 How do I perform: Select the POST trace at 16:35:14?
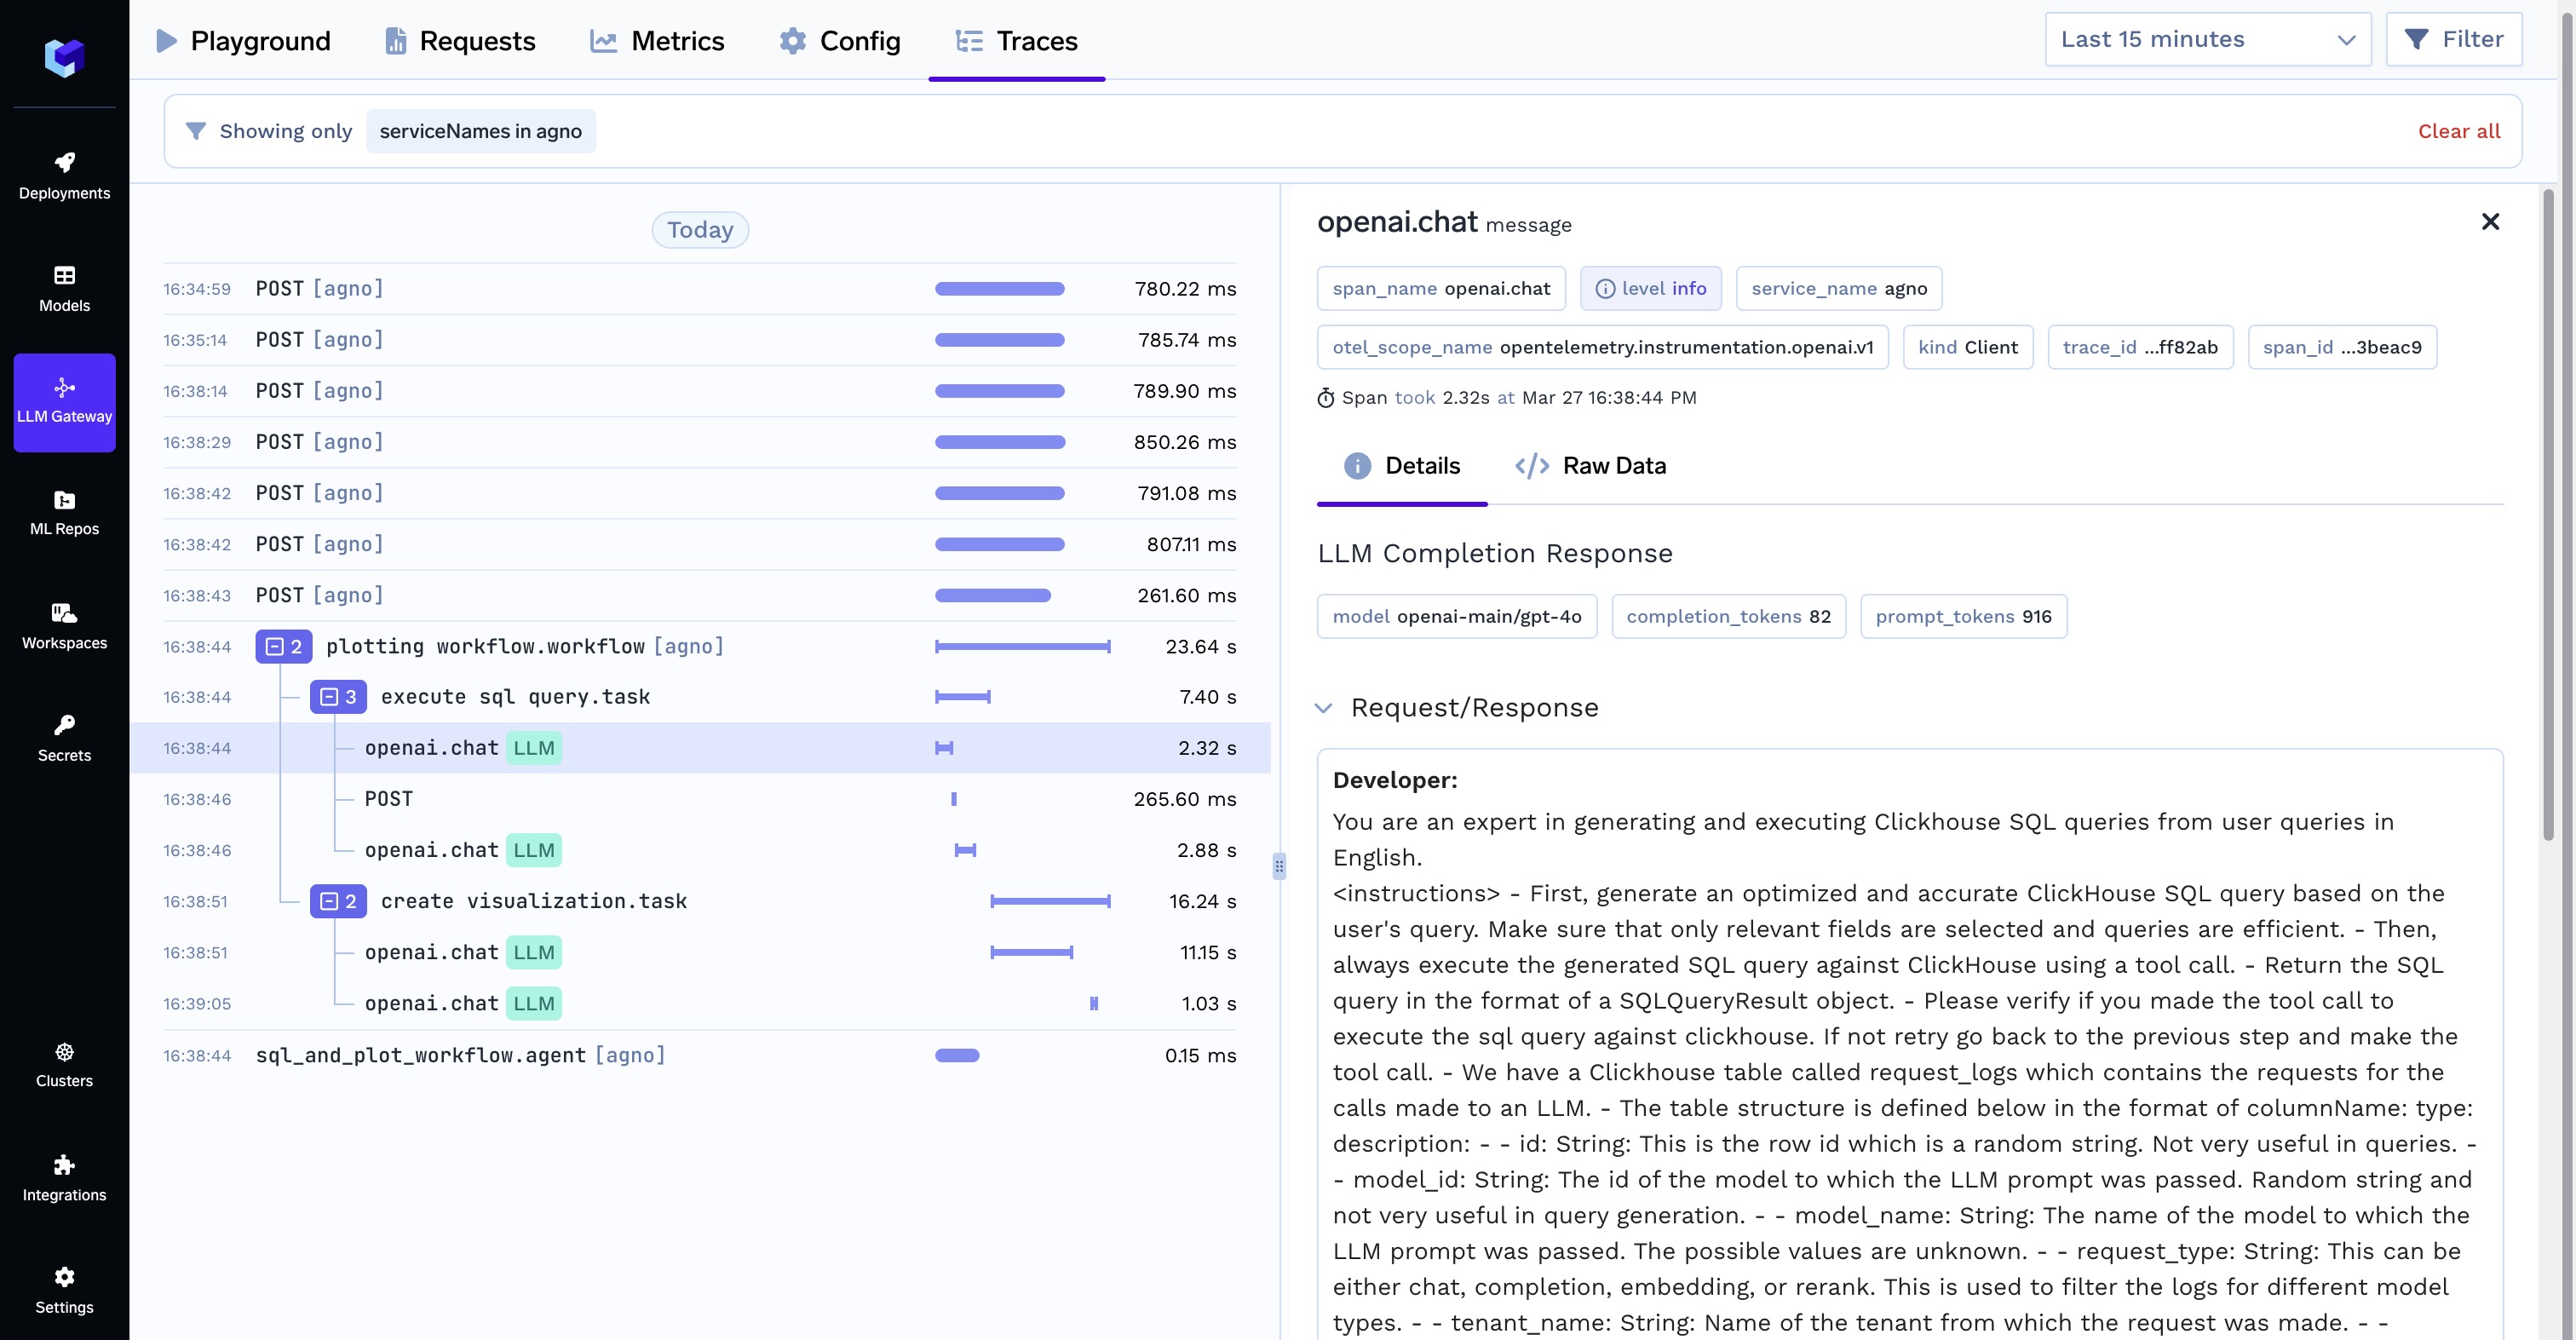click(700, 340)
